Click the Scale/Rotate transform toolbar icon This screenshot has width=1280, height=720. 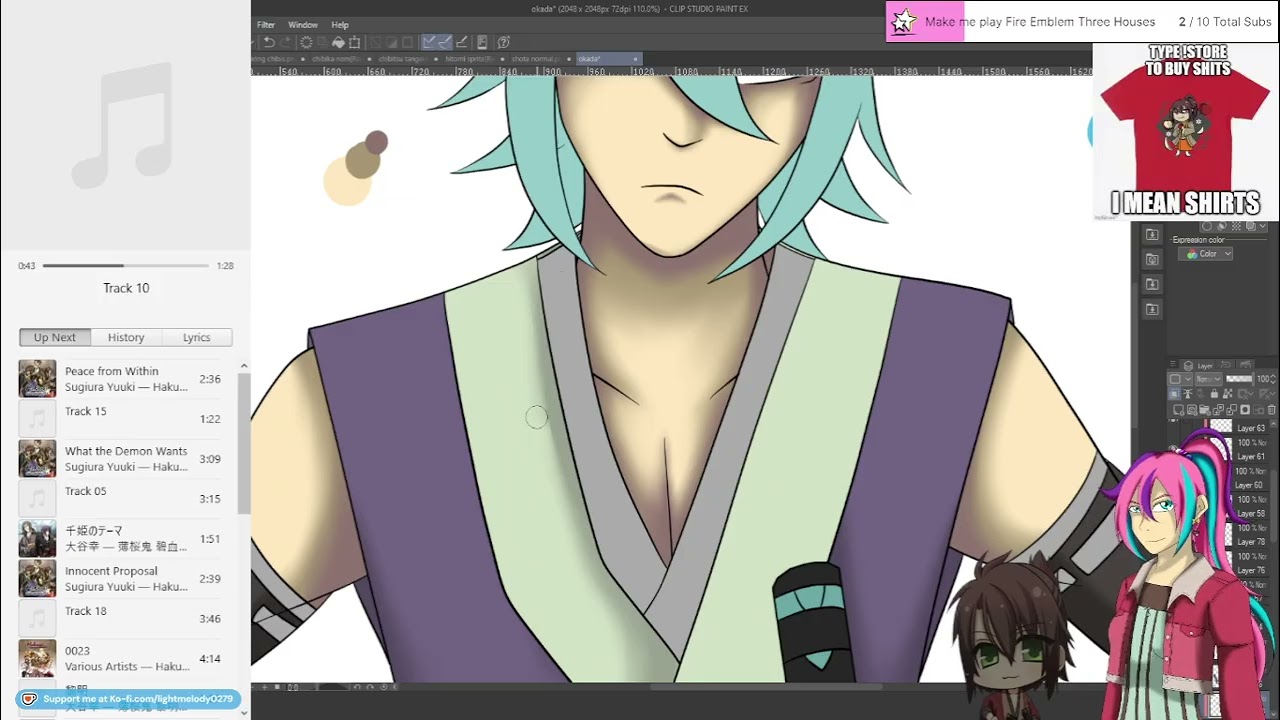(x=354, y=42)
